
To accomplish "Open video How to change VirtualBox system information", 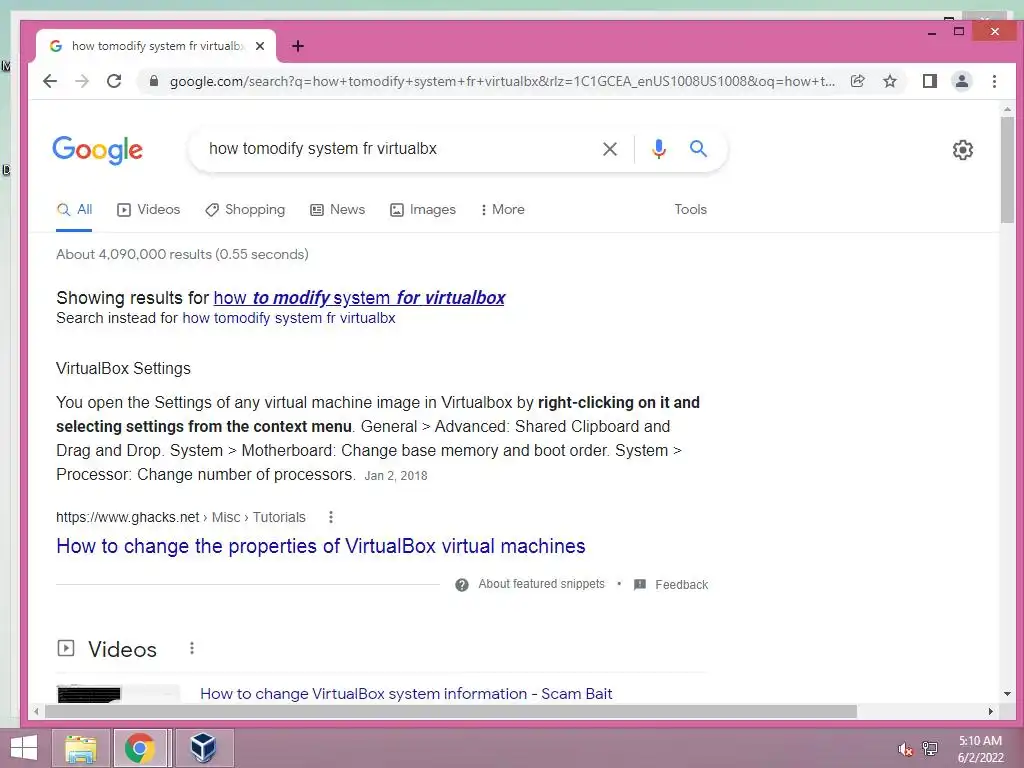I will [x=406, y=694].
